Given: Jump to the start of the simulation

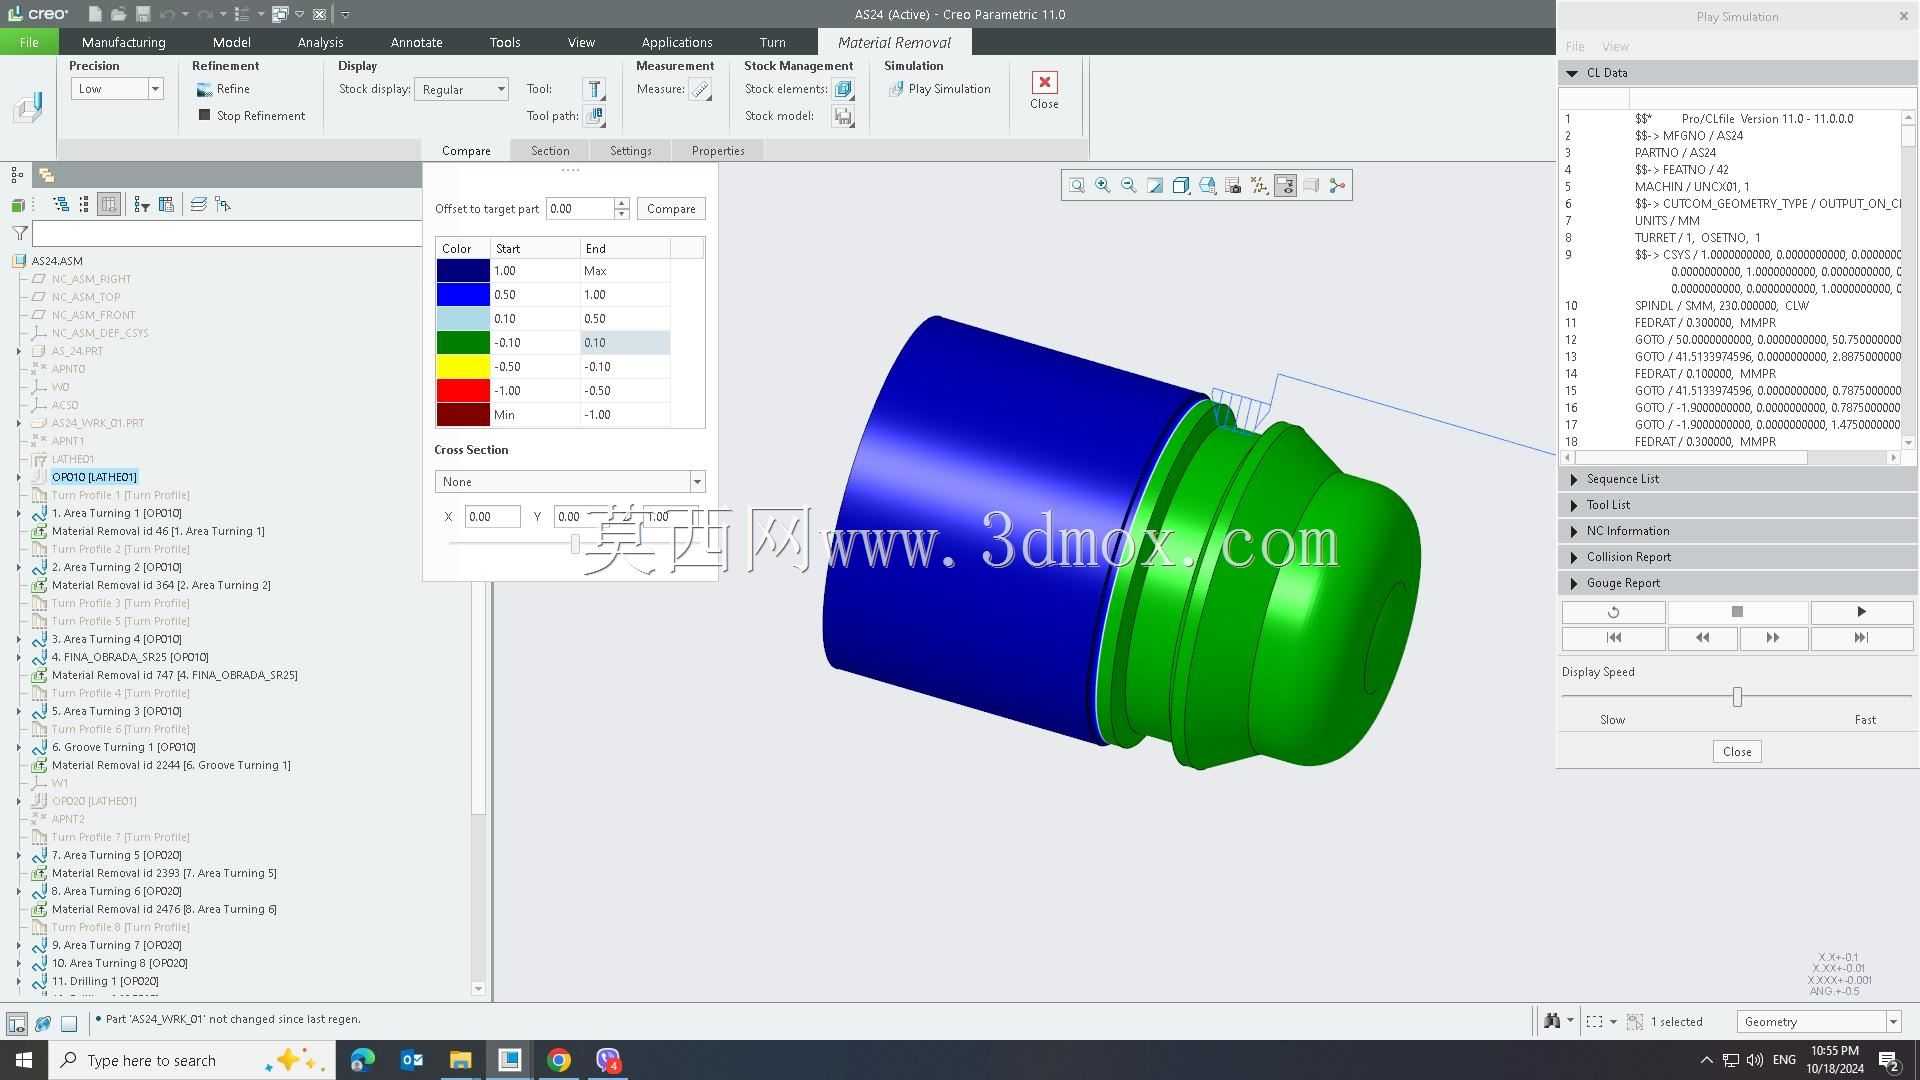Looking at the screenshot, I should pos(1613,638).
